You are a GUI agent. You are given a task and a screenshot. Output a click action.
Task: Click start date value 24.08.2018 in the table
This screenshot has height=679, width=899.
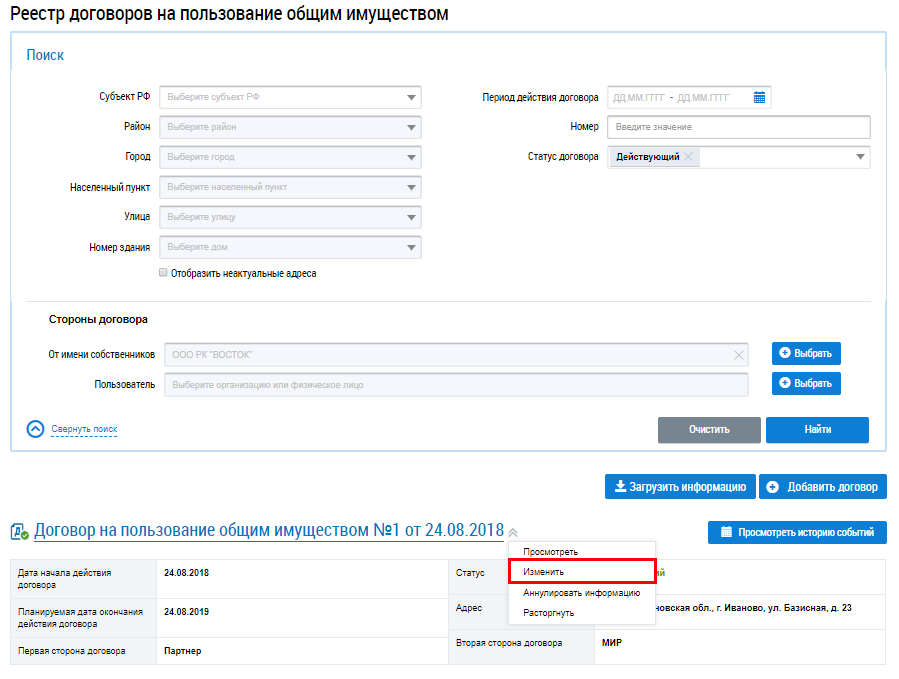(186, 573)
